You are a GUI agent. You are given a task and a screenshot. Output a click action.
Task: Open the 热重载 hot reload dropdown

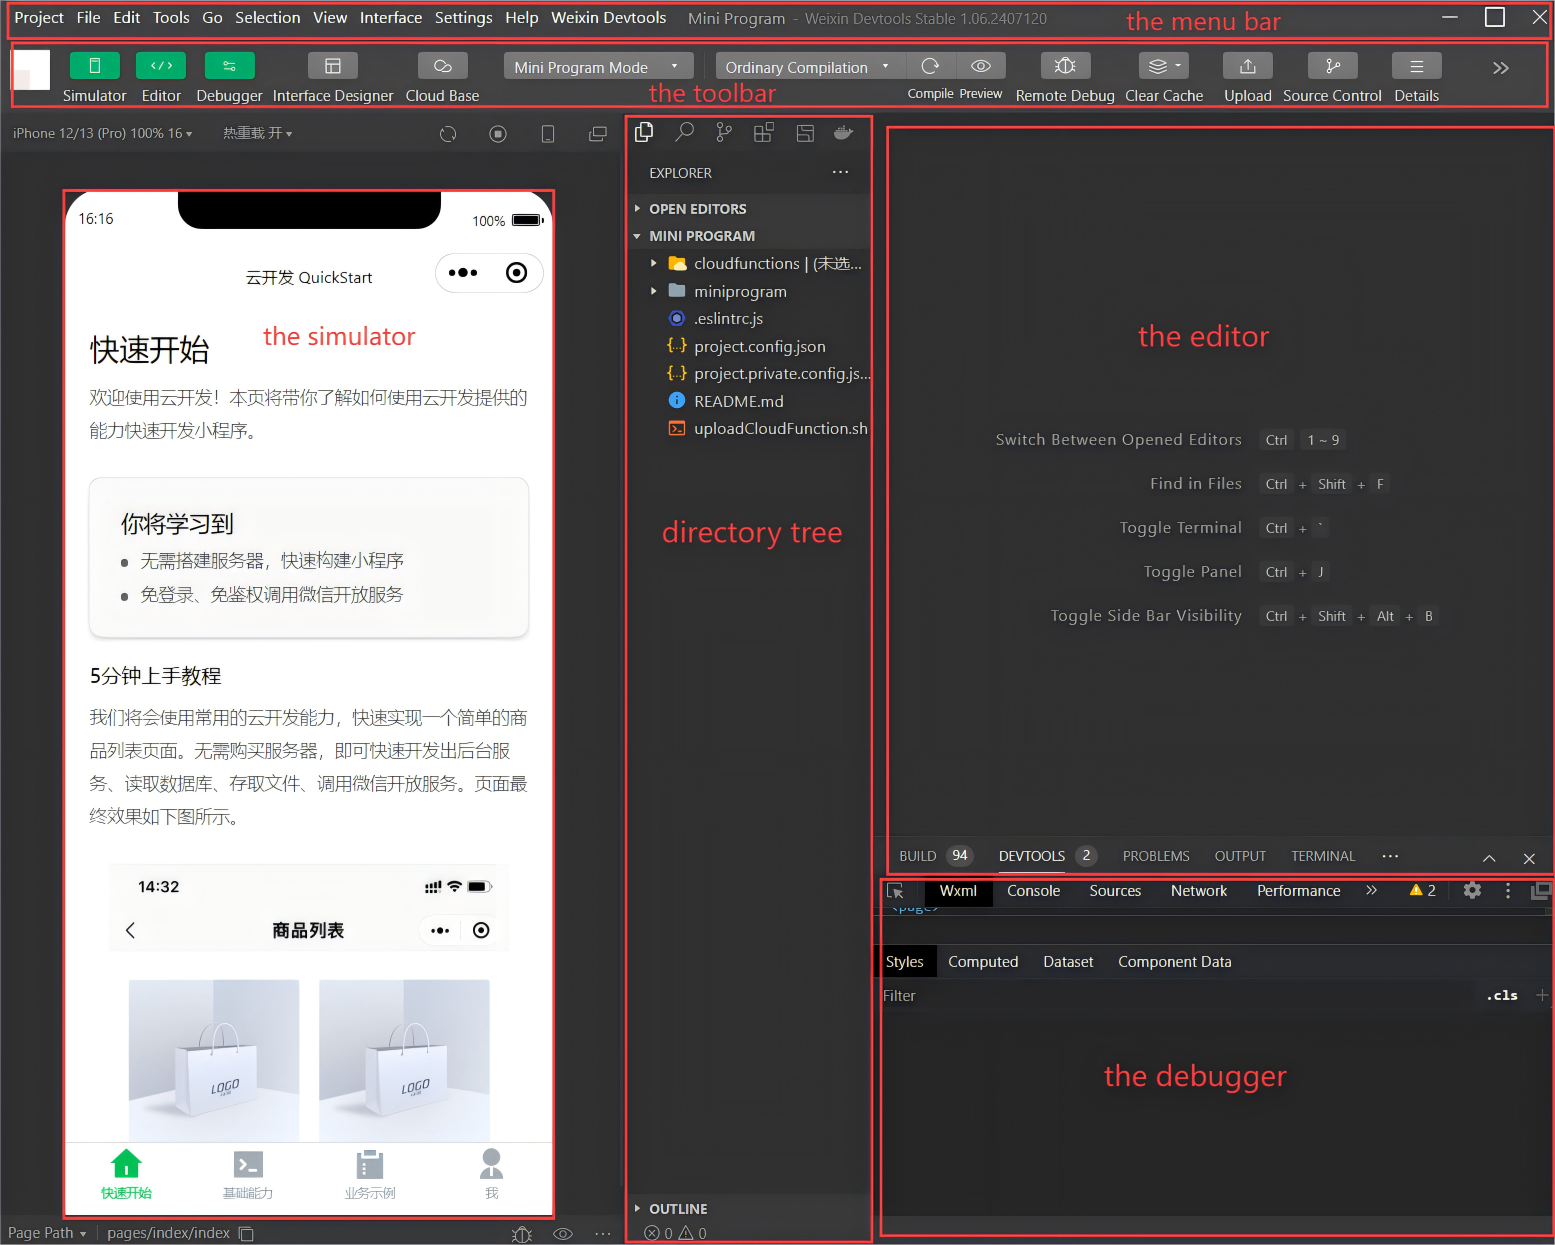(257, 133)
